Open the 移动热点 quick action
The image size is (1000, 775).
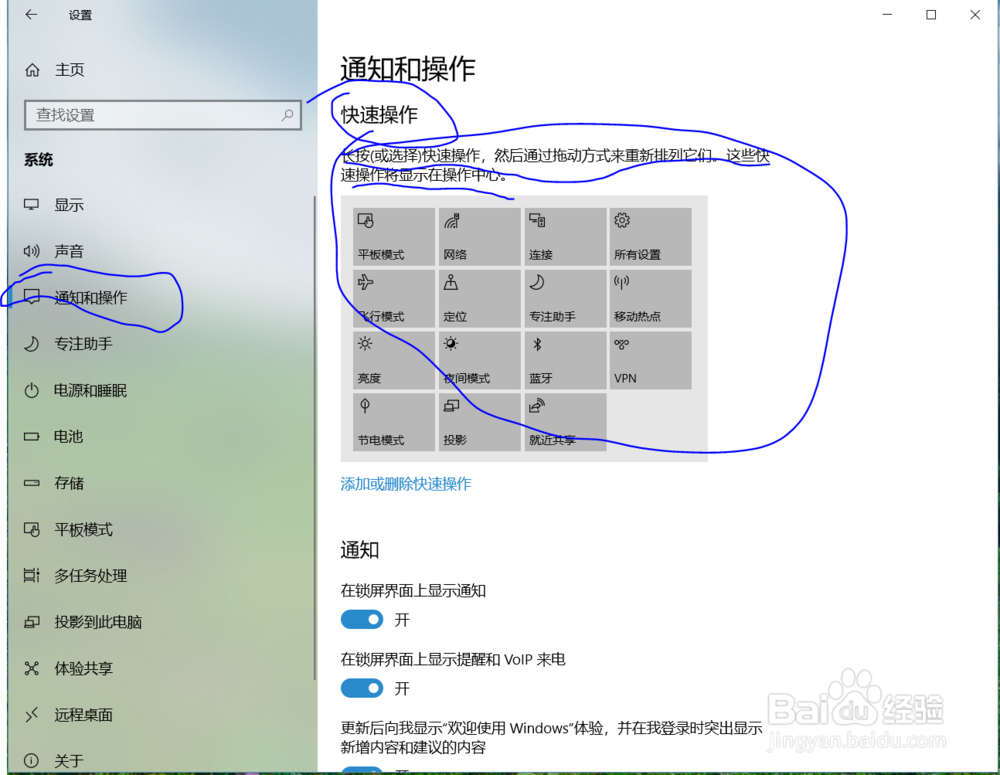pyautogui.click(x=651, y=299)
